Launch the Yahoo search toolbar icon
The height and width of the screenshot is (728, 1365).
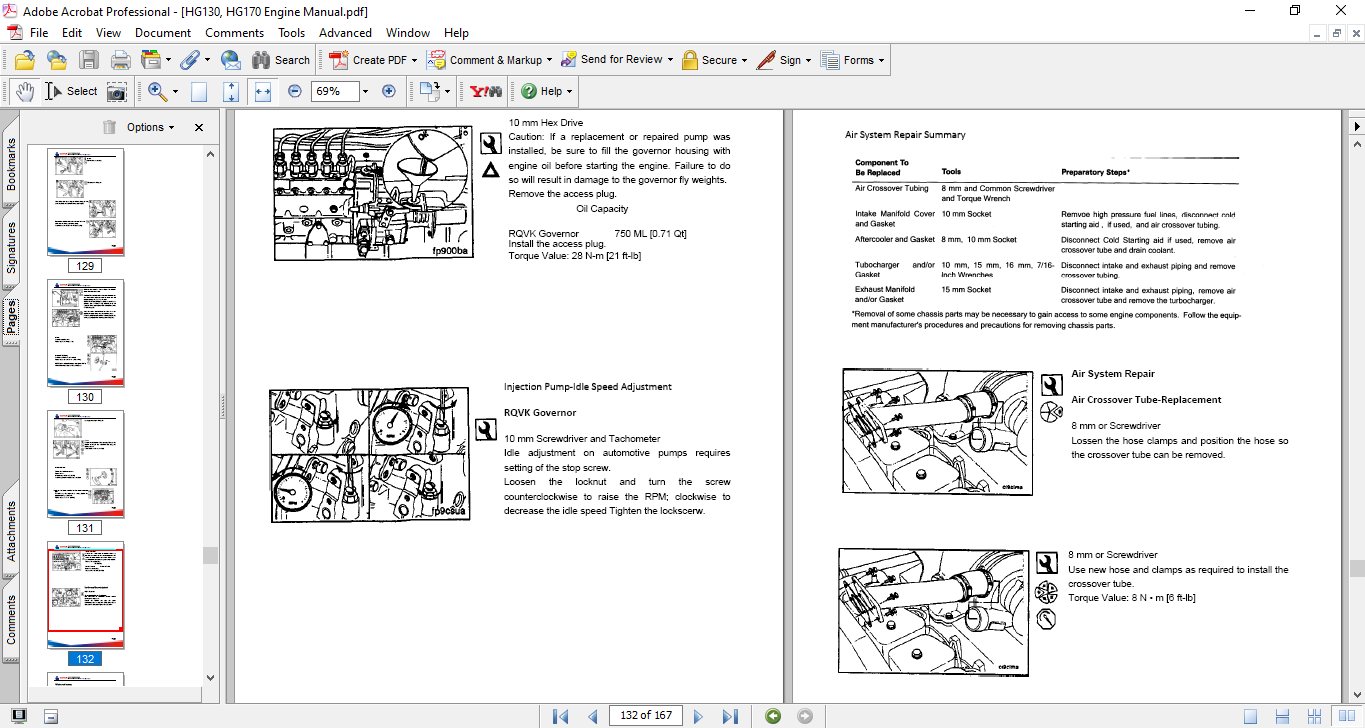484,90
